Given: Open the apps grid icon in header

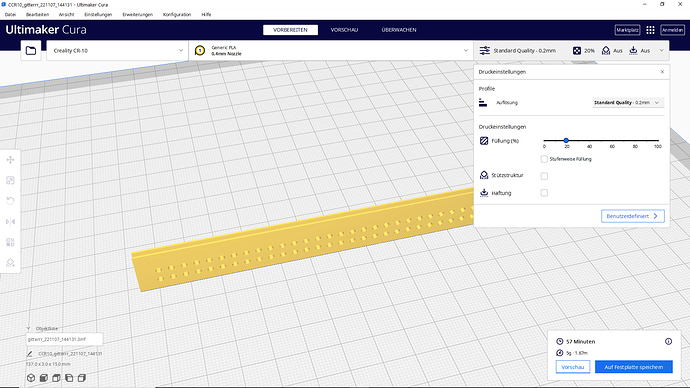Looking at the screenshot, I should (650, 30).
